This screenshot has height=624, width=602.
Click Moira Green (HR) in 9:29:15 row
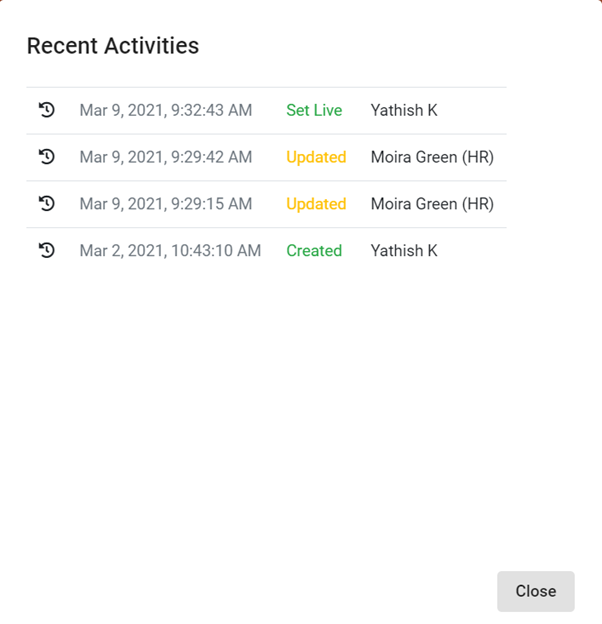click(x=432, y=204)
